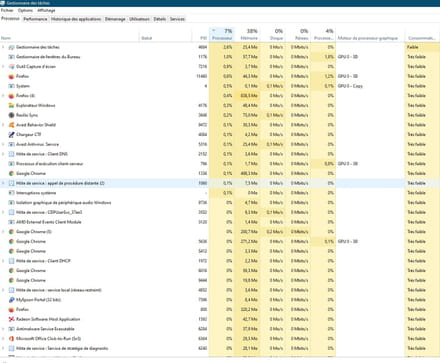Switch to the Démarrage tab
This screenshot has width=440, height=363.
coord(115,19)
